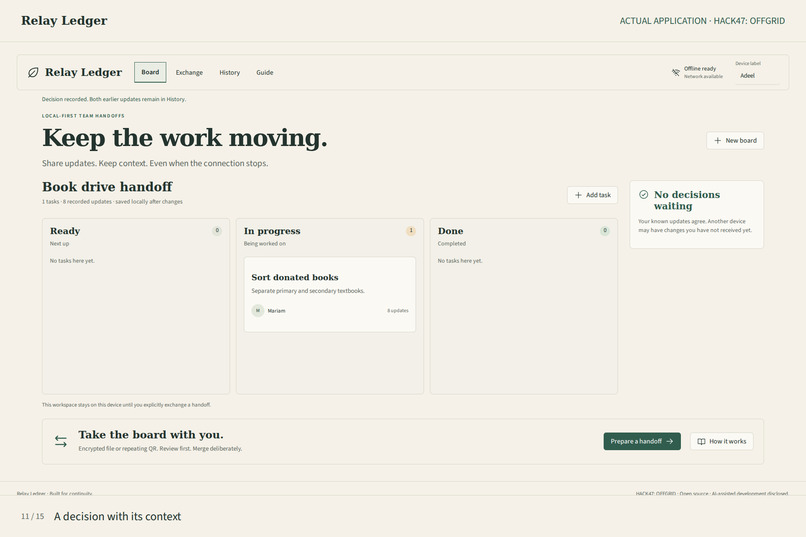Click the No decisions waiting heading
This screenshot has width=806, height=537.
[x=687, y=200]
